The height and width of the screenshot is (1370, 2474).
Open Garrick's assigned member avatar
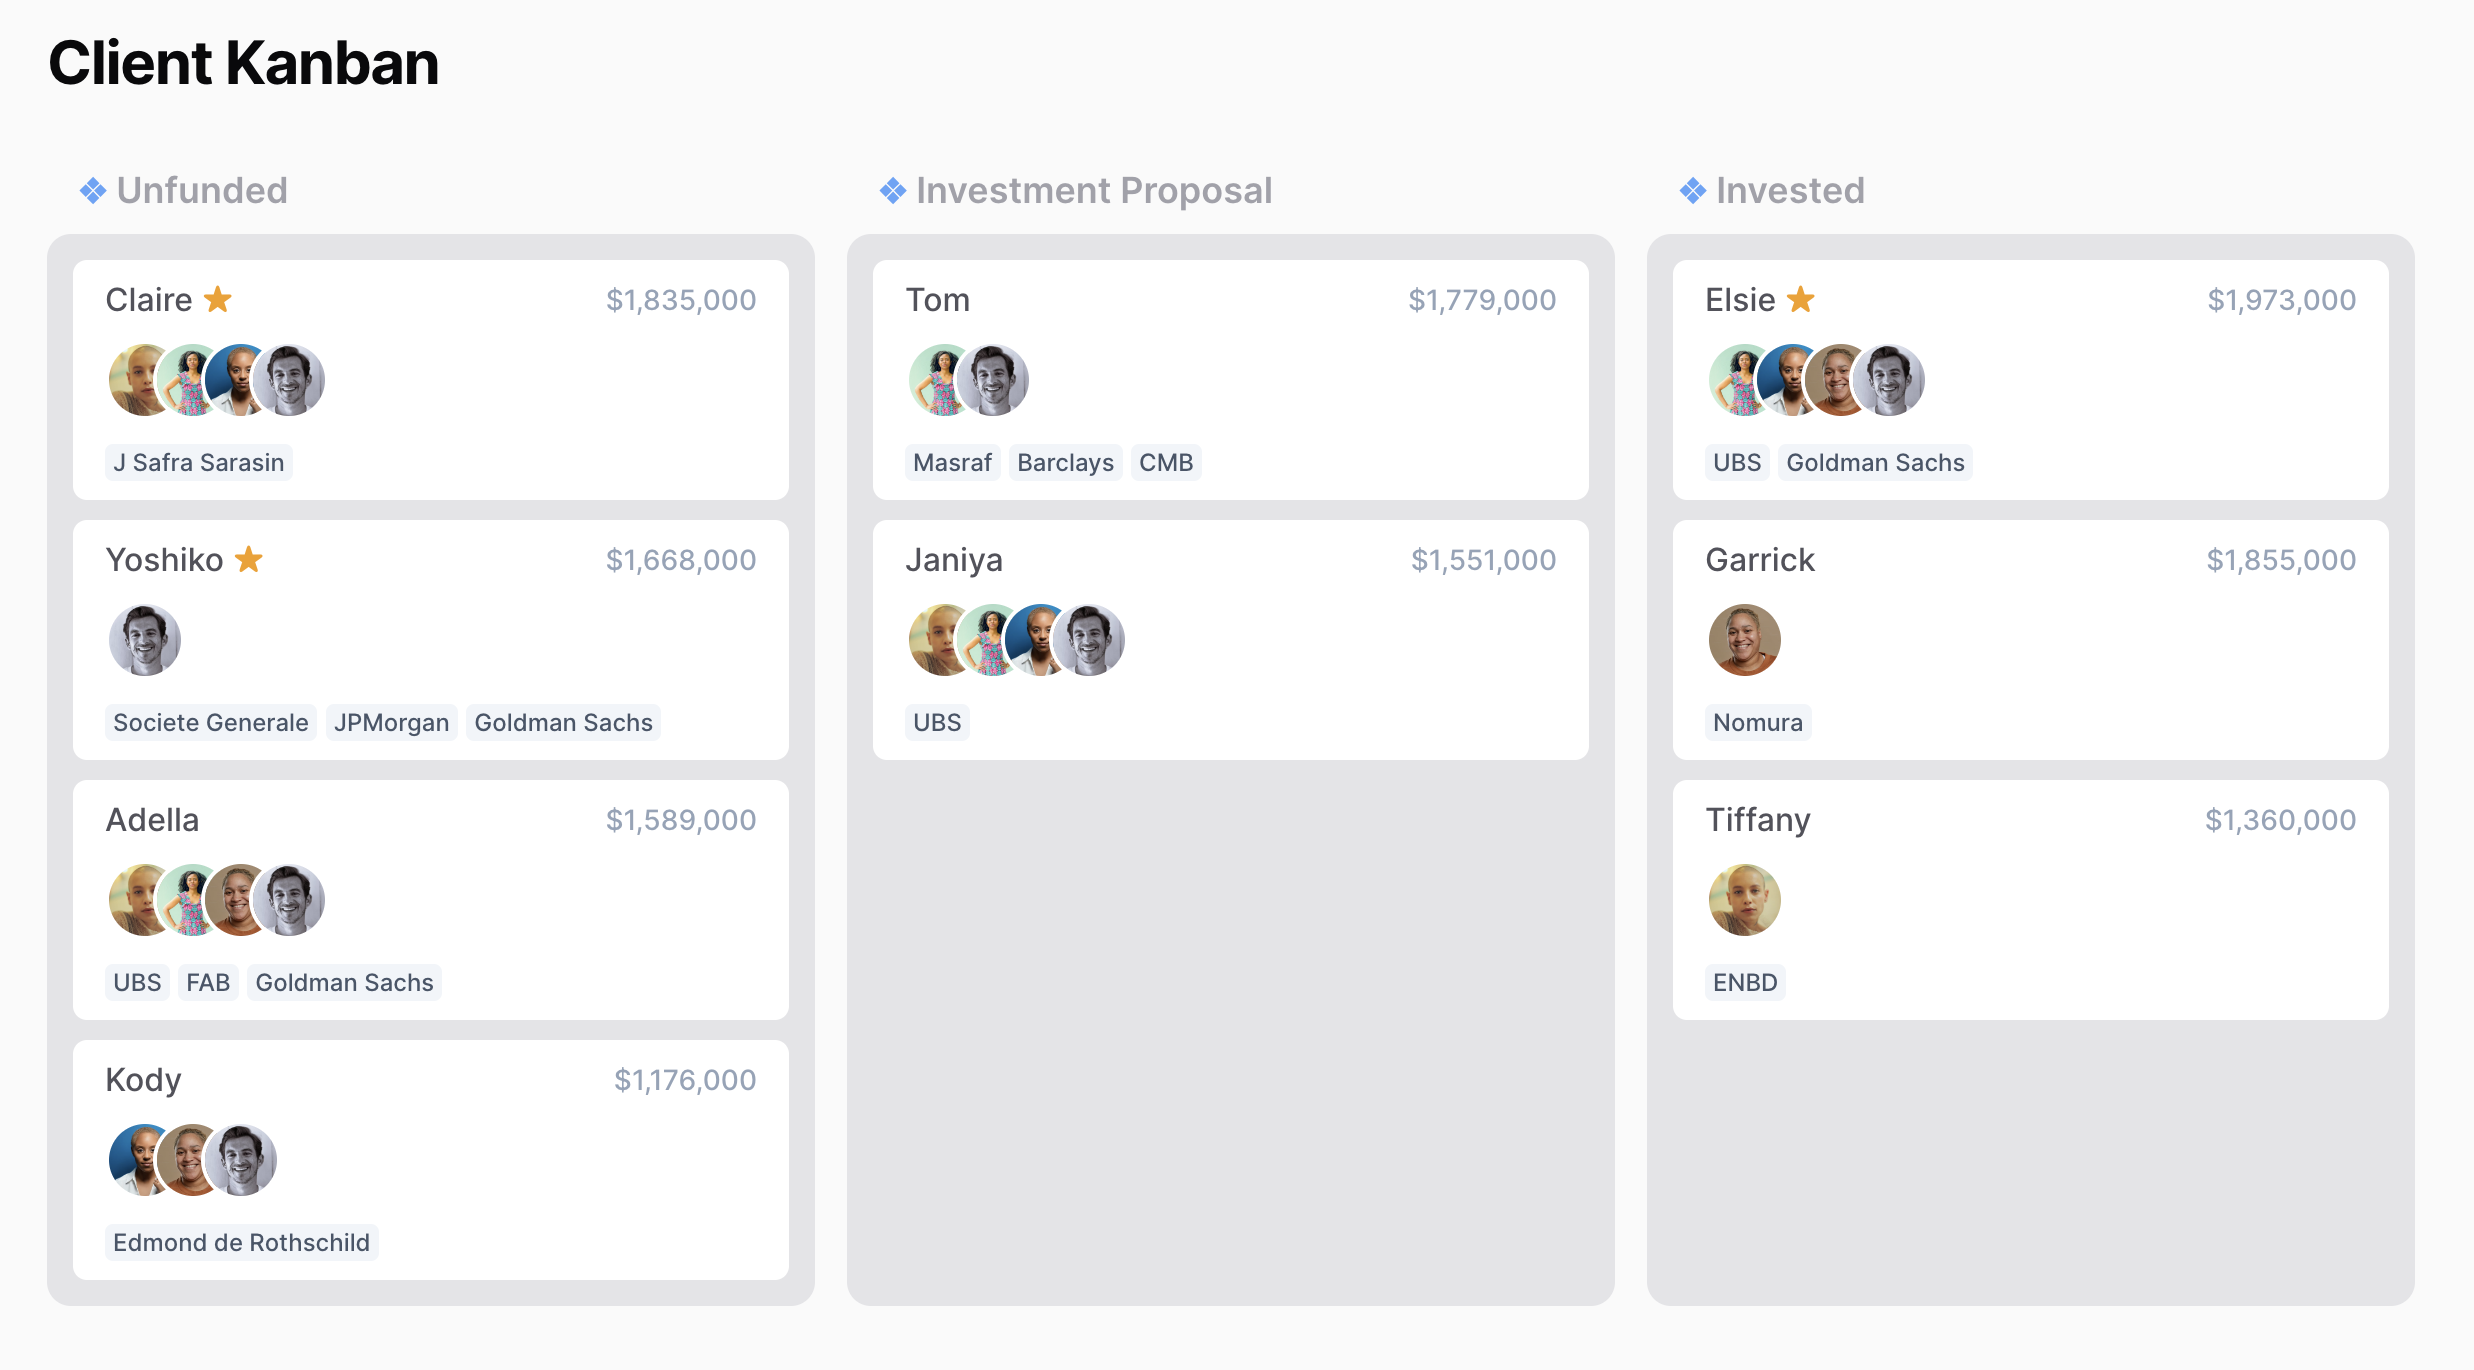tap(1745, 640)
